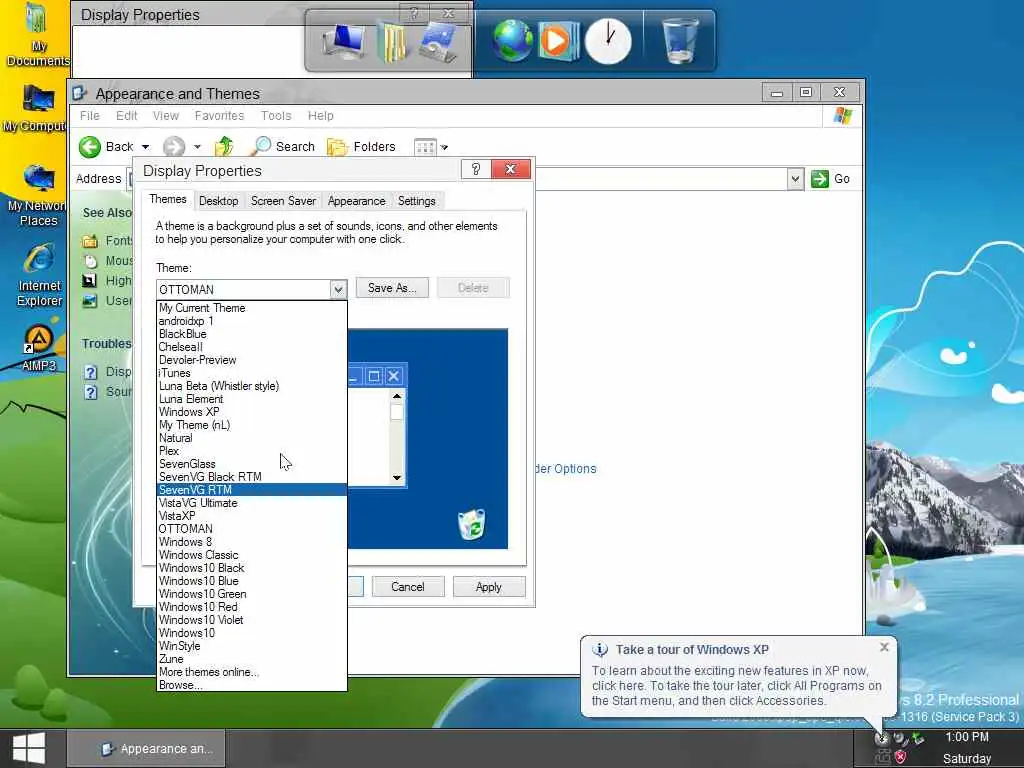The image size is (1024, 768).
Task: Choose the Browse... entry
Action: 252,685
